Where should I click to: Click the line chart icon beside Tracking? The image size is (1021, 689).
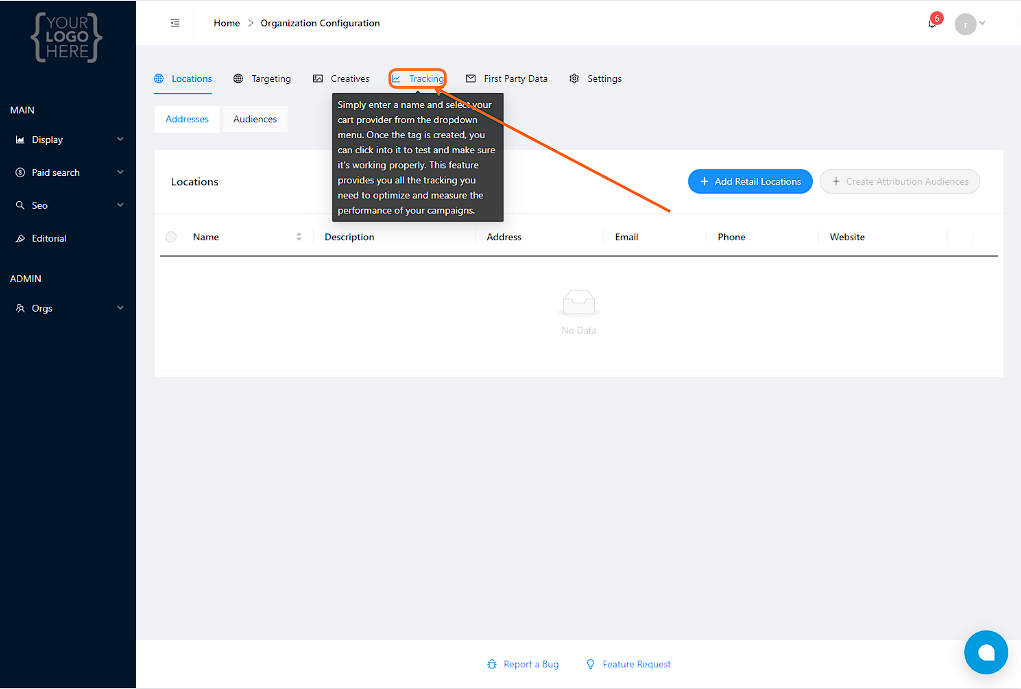pos(396,79)
